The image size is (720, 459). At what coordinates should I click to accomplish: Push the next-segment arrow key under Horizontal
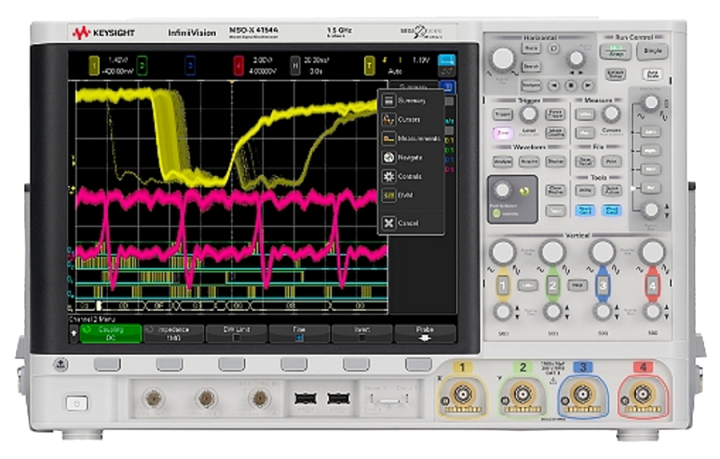587,85
